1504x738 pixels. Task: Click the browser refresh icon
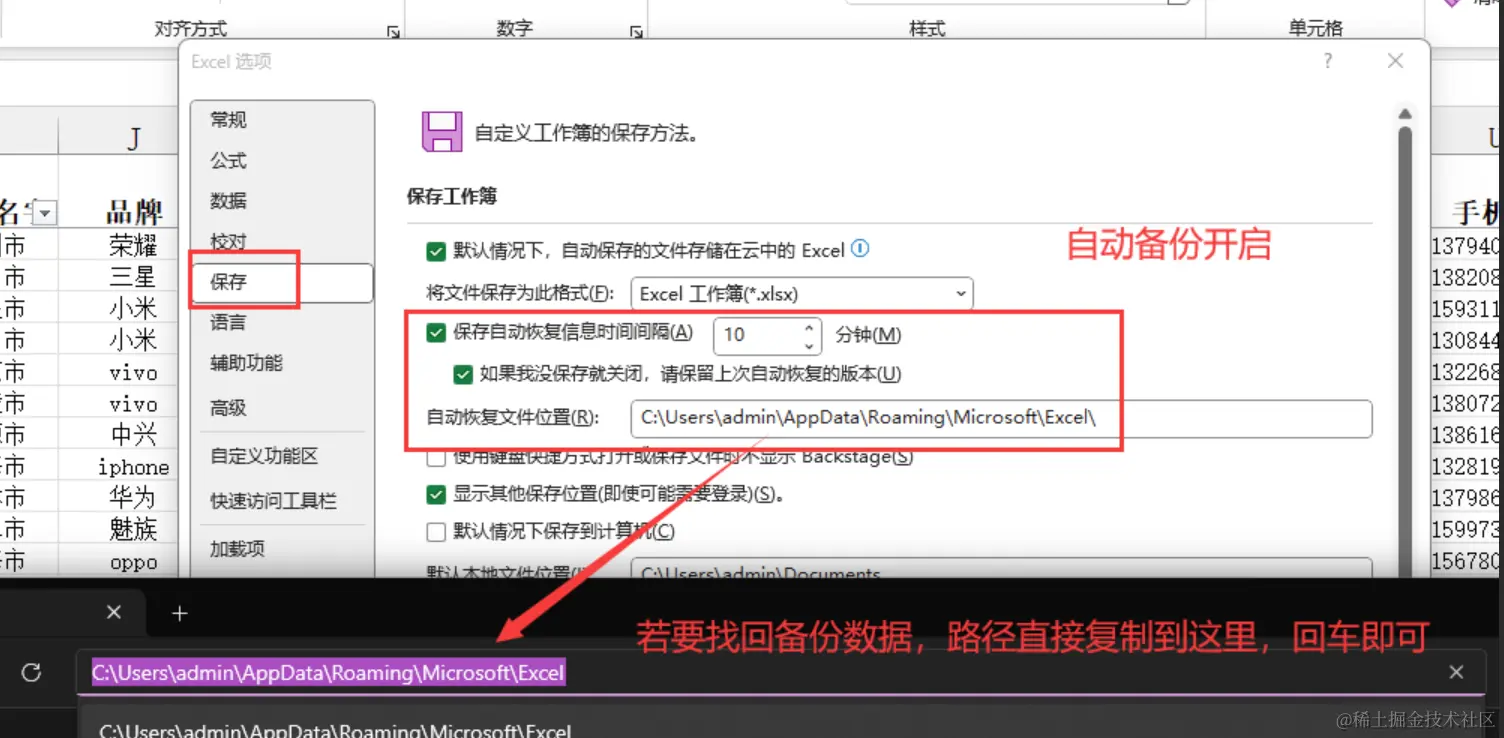(x=31, y=673)
